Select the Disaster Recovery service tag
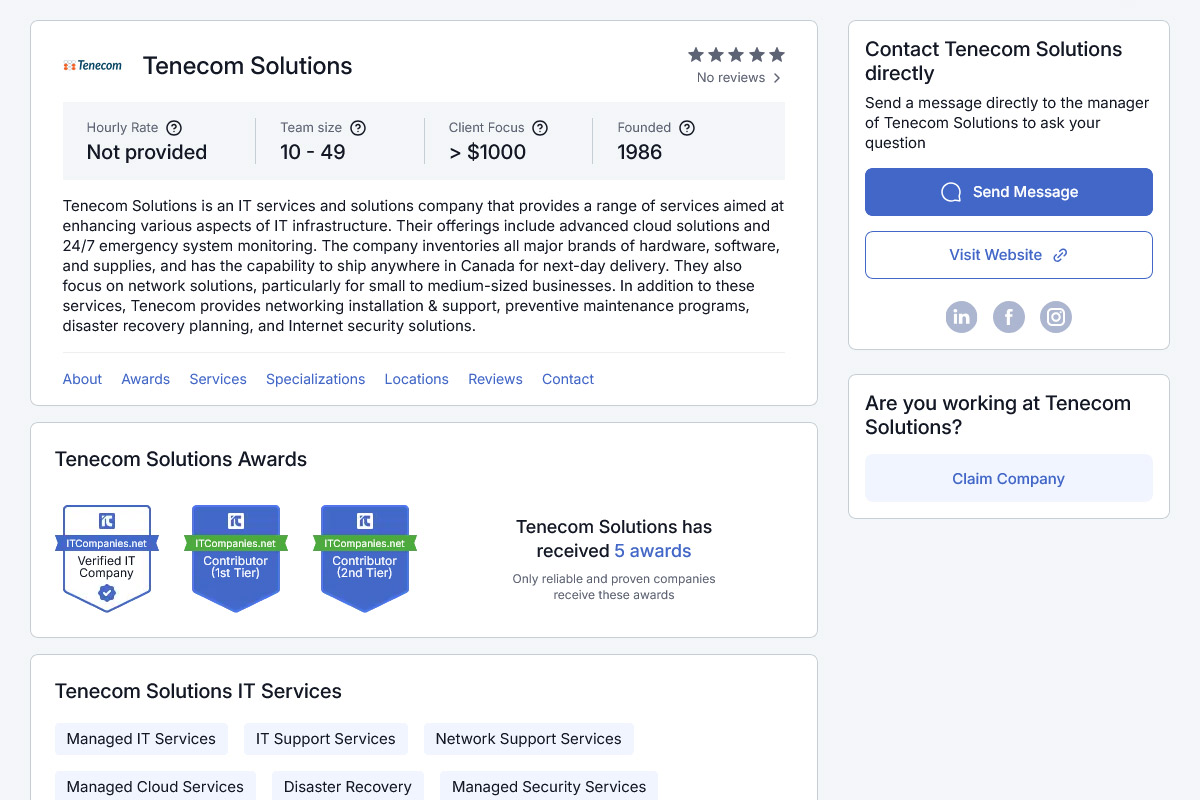The image size is (1200, 800). (347, 786)
